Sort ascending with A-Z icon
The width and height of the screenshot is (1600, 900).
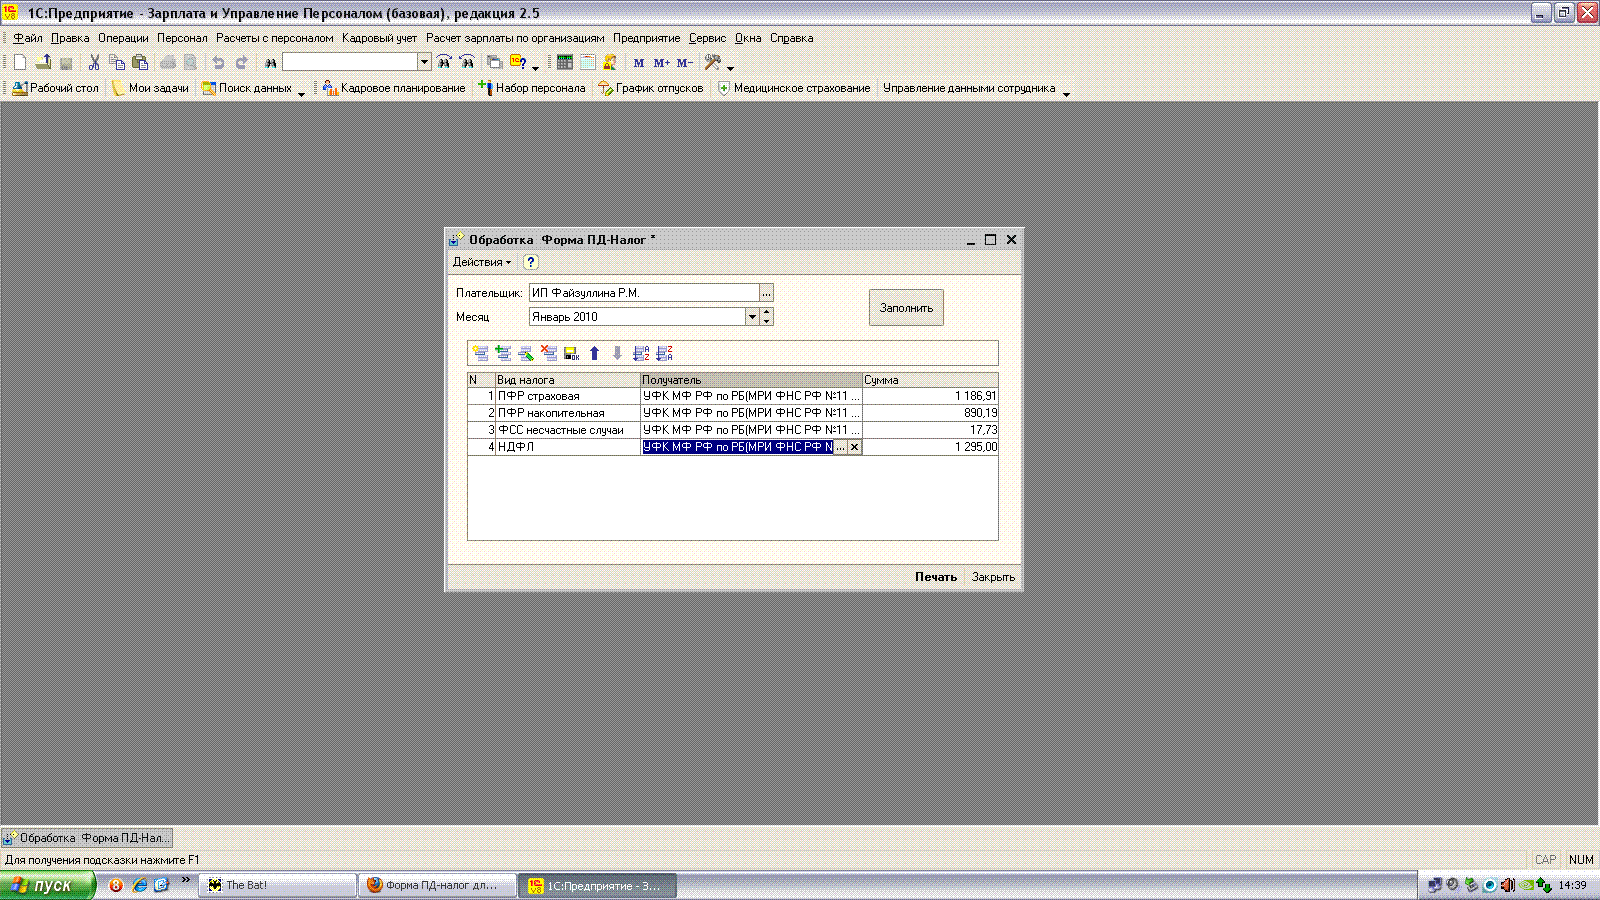click(x=641, y=353)
